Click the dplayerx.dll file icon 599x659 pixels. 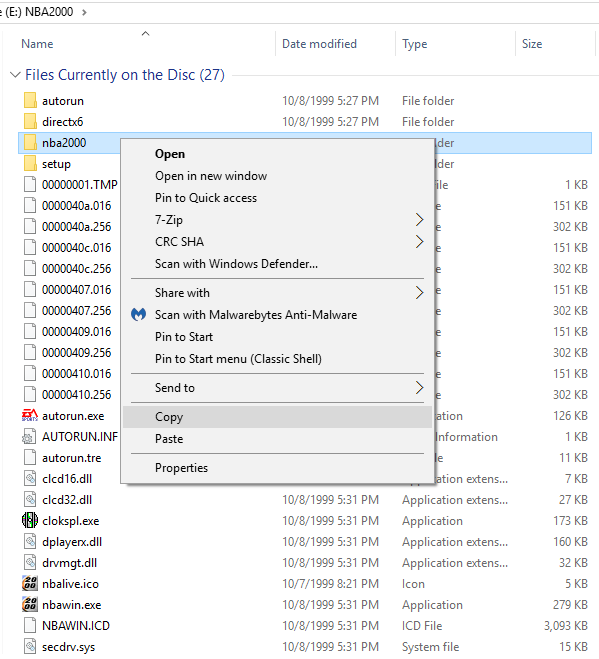tap(30, 542)
